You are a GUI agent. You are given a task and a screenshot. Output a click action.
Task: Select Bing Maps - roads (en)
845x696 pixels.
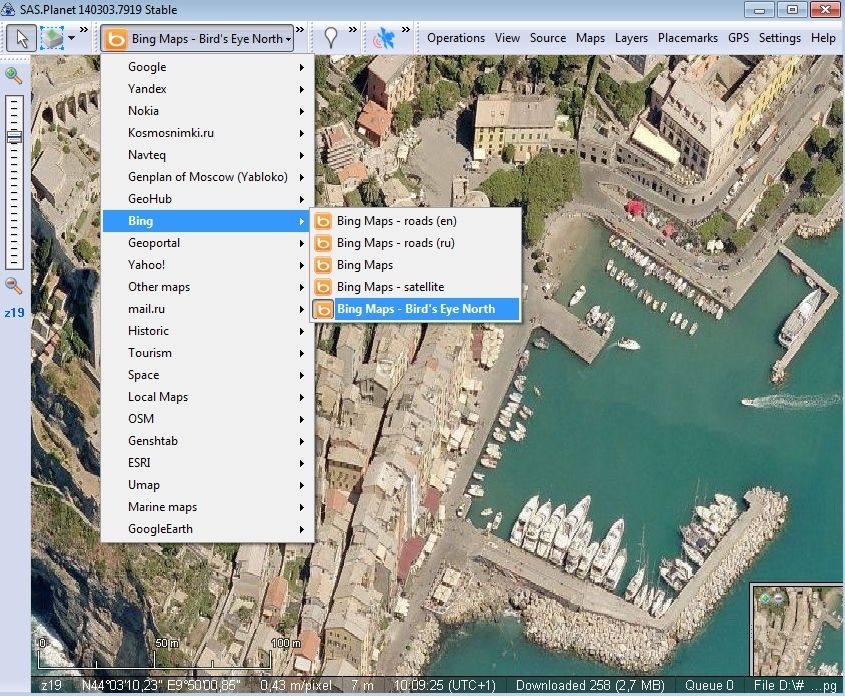(396, 221)
